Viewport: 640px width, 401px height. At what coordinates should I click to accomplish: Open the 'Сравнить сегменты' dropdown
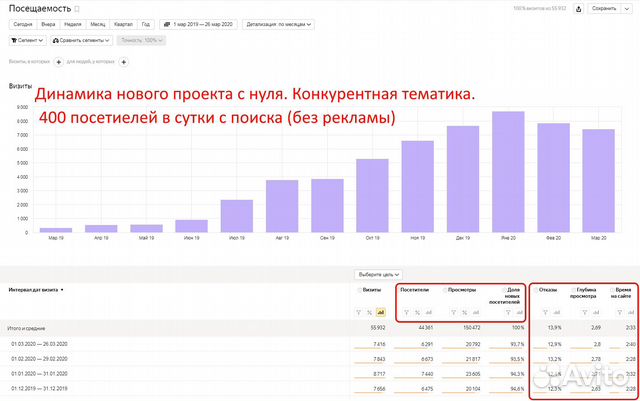pos(82,40)
